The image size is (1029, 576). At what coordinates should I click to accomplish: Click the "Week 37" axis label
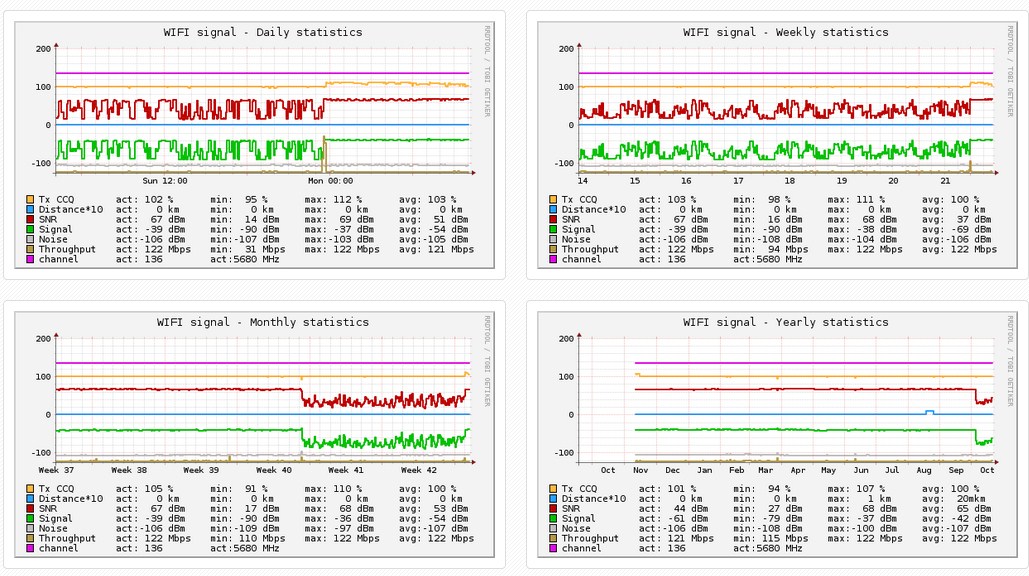point(56,470)
